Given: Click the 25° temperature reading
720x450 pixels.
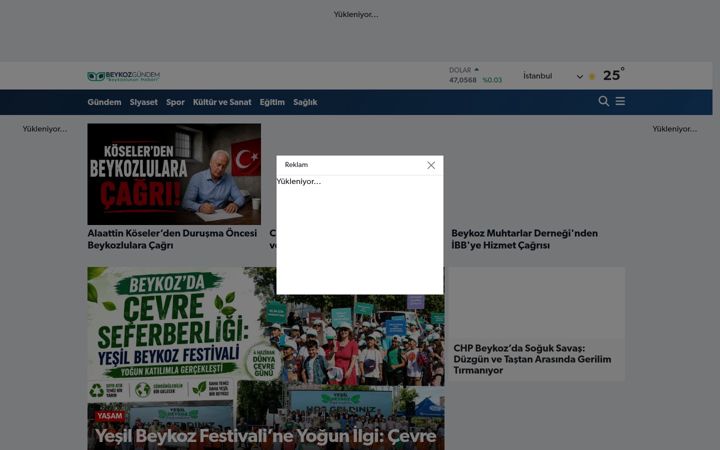Looking at the screenshot, I should [613, 75].
